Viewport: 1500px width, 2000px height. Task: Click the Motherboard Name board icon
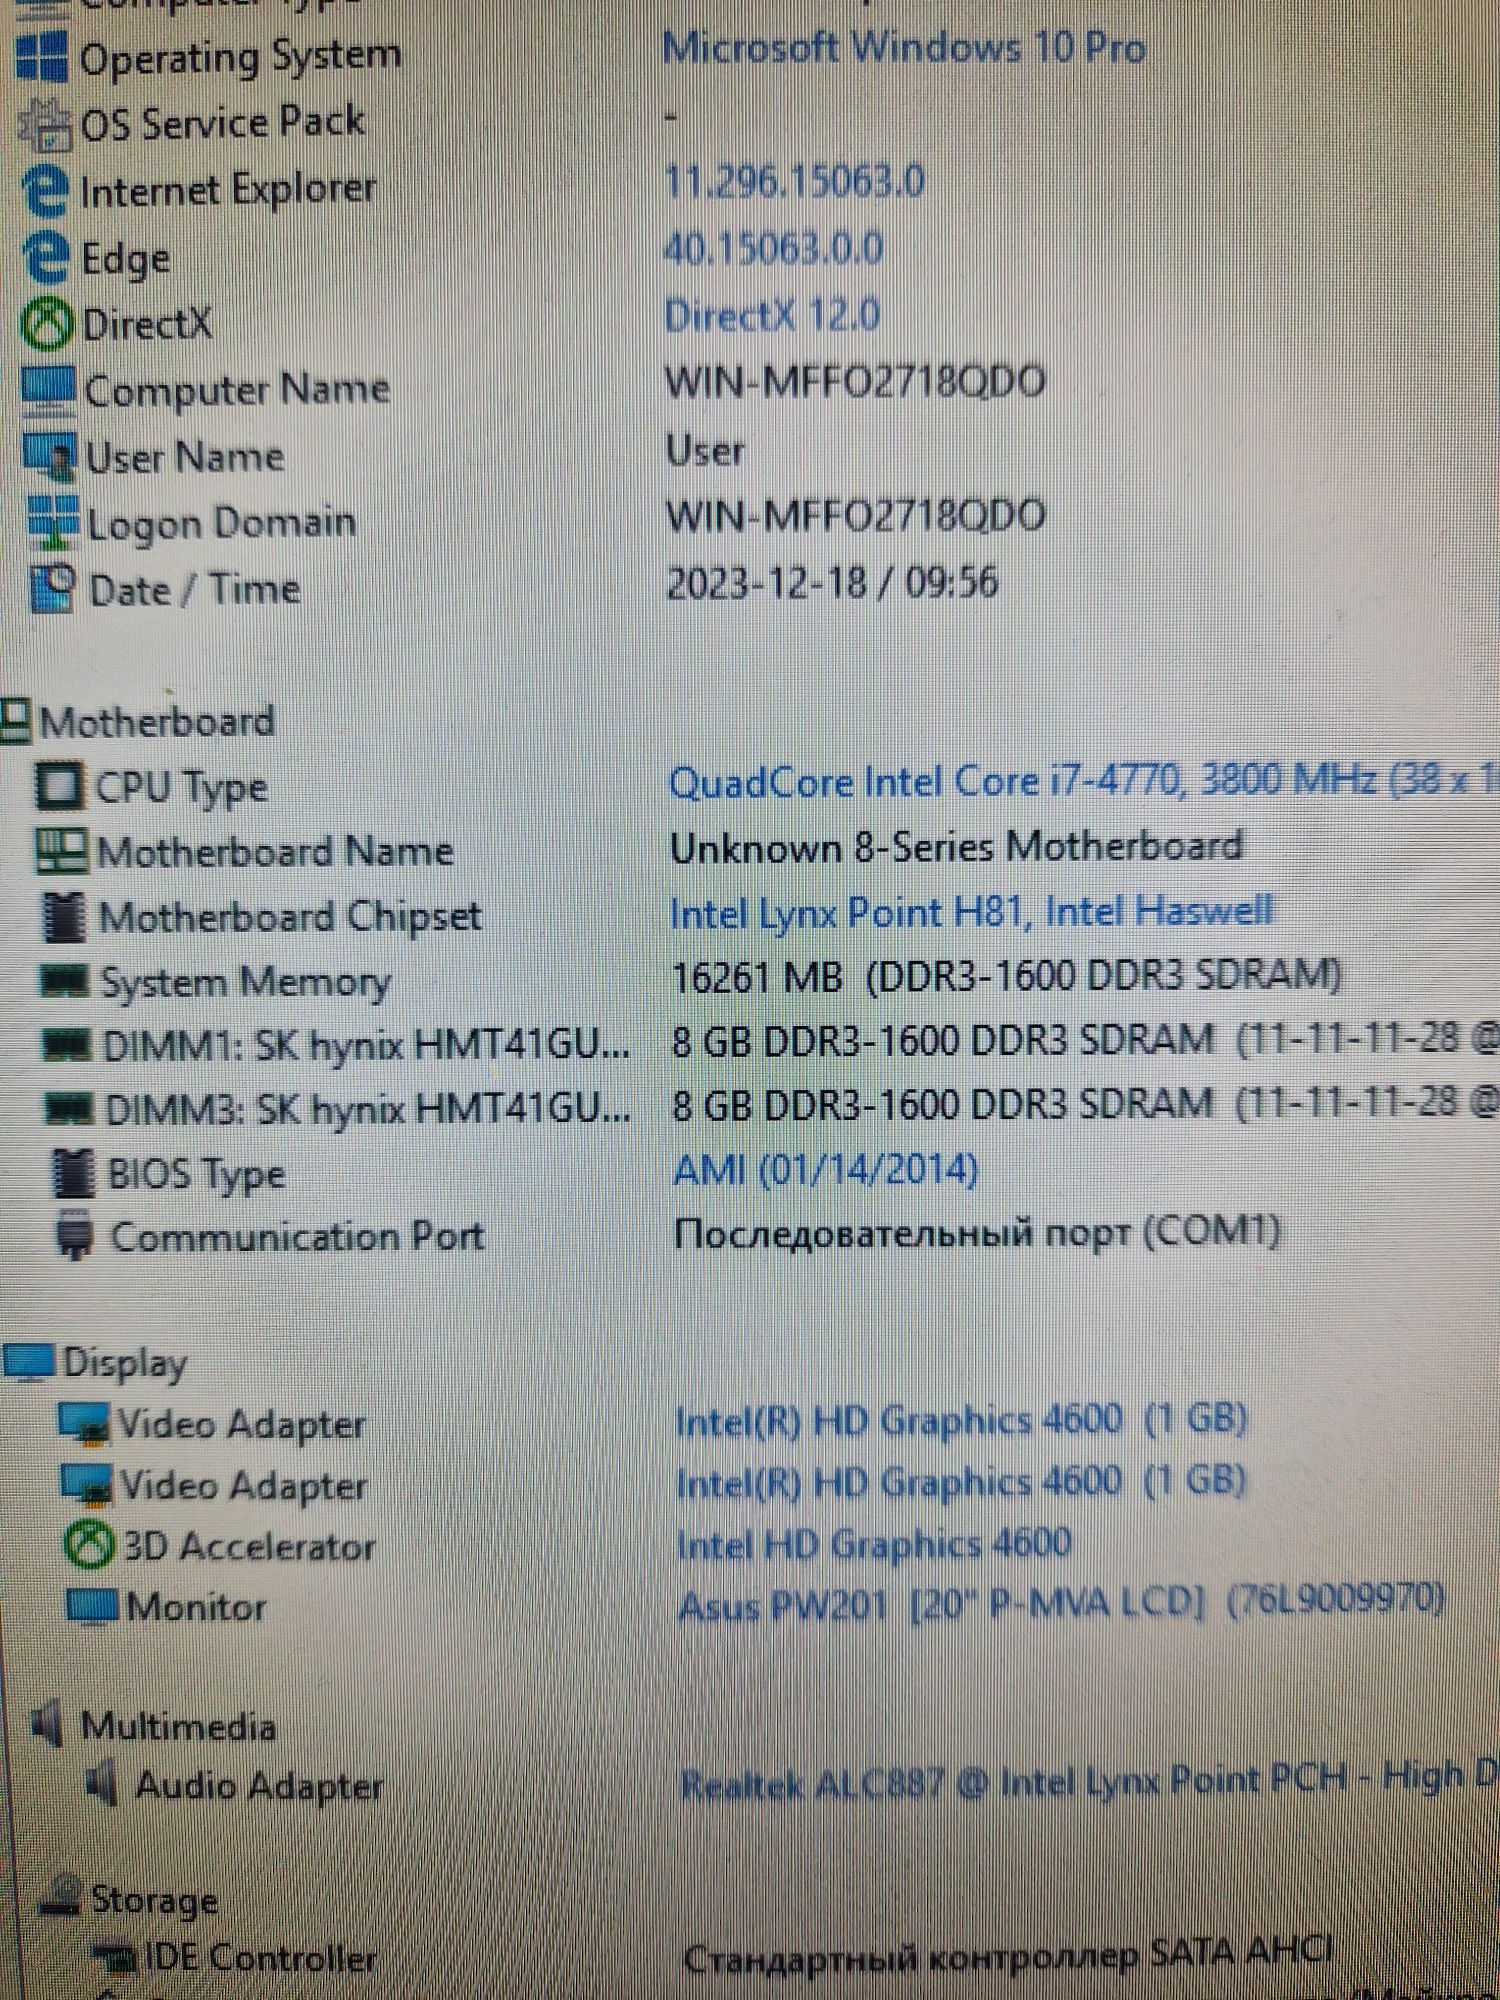[62, 851]
